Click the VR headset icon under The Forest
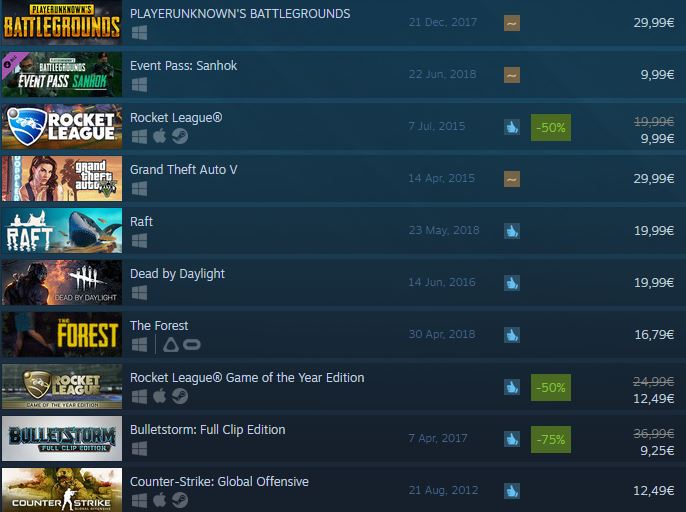Image resolution: width=686 pixels, height=512 pixels. tap(171, 345)
